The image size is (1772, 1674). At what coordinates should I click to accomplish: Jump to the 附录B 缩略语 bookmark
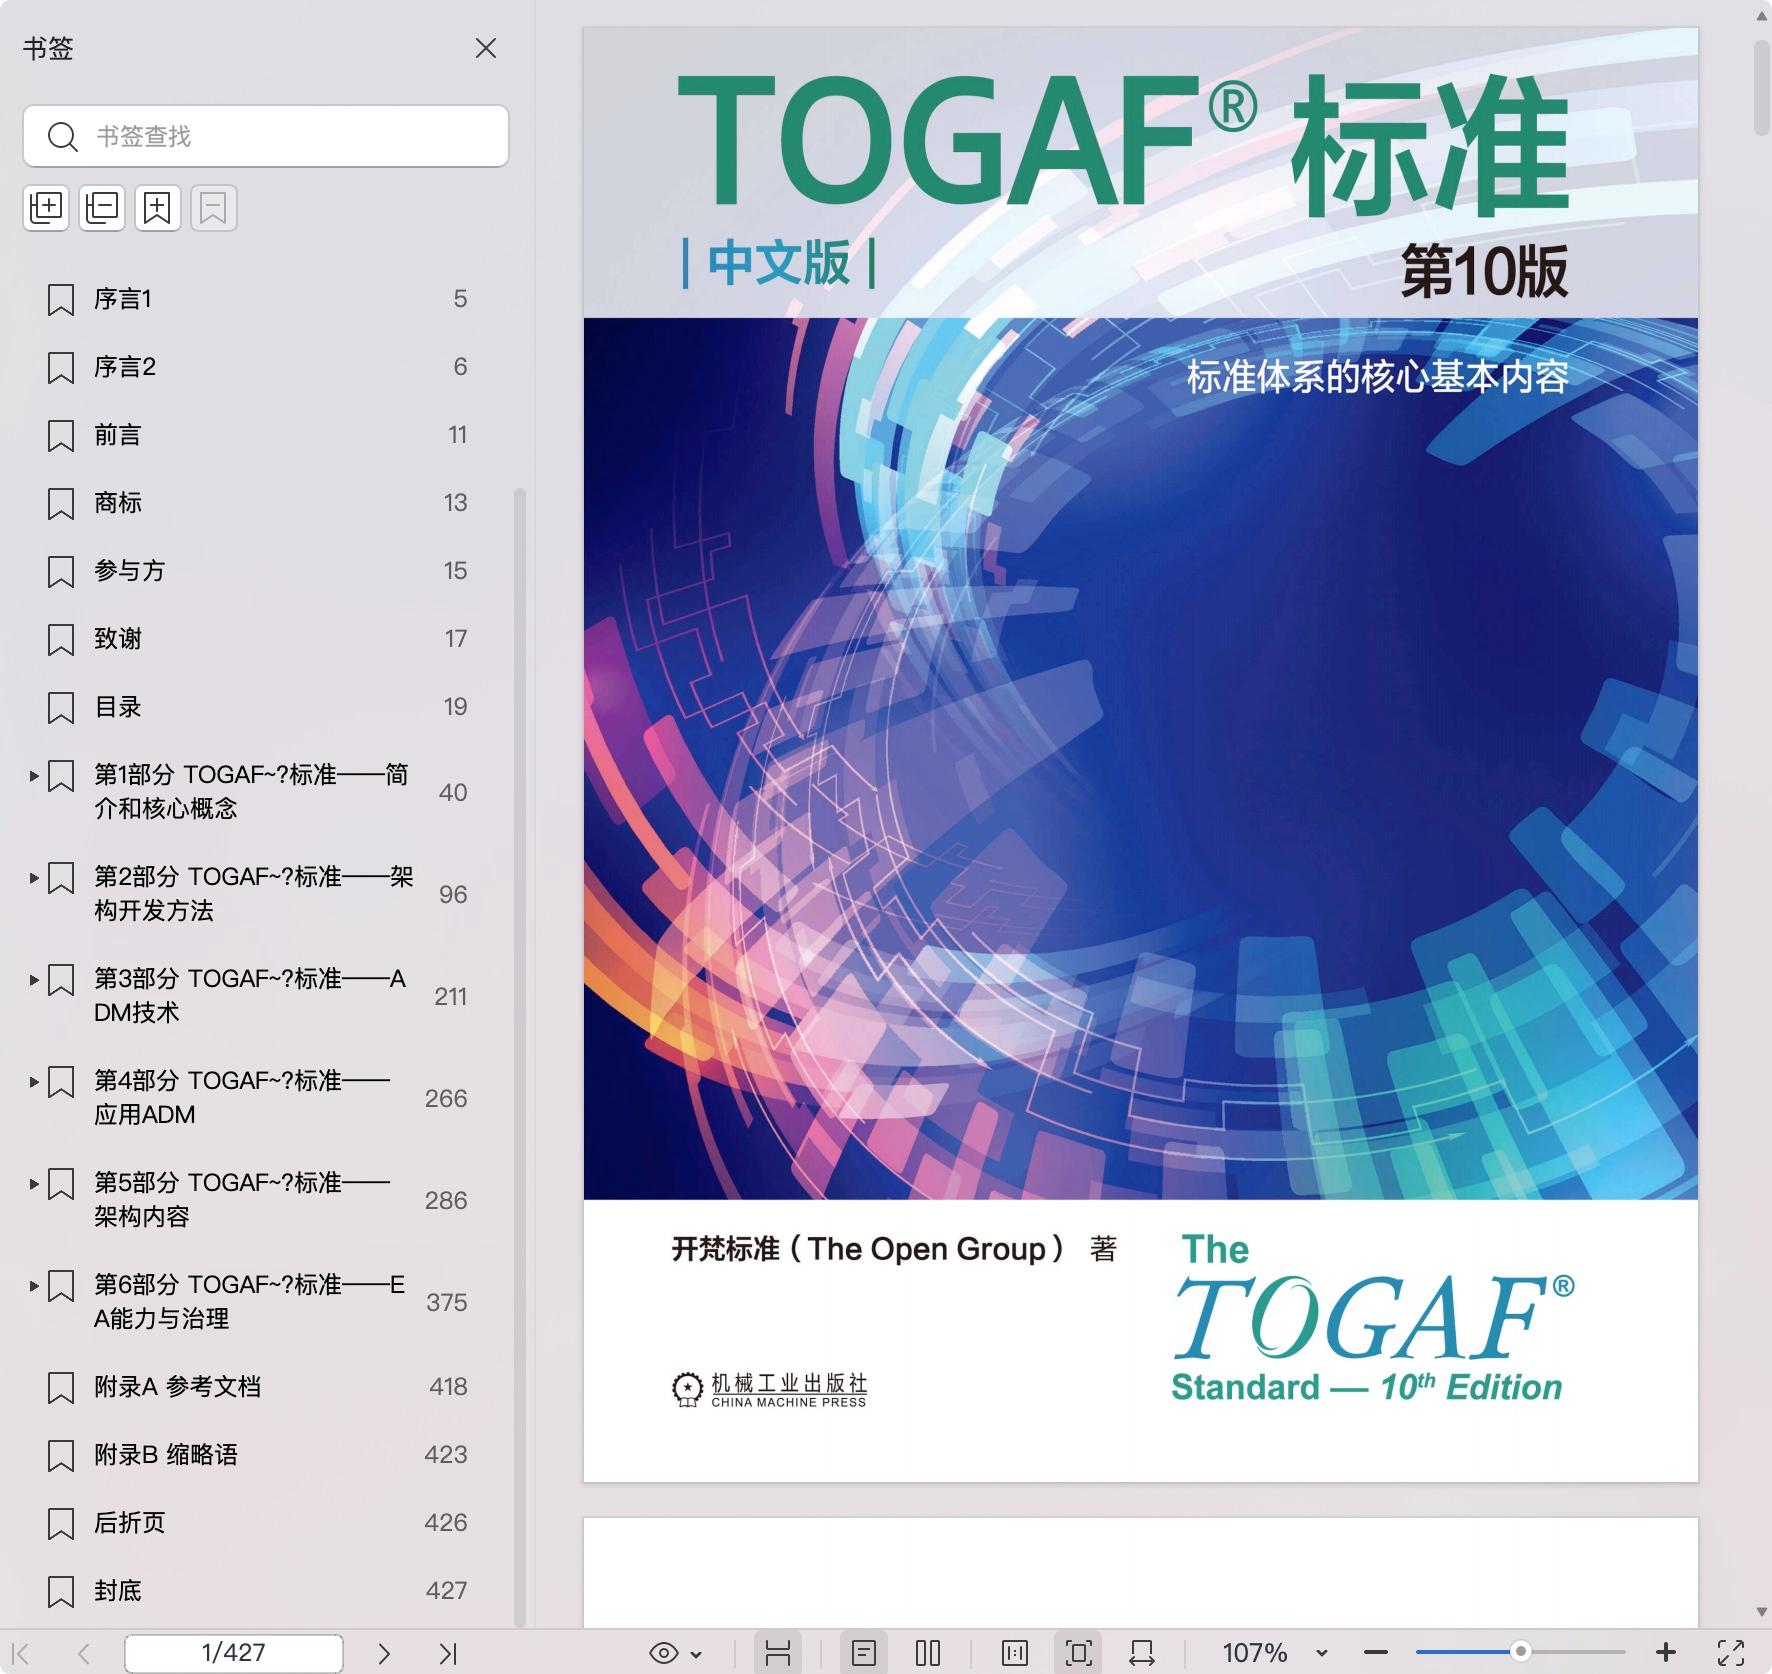tap(166, 1455)
